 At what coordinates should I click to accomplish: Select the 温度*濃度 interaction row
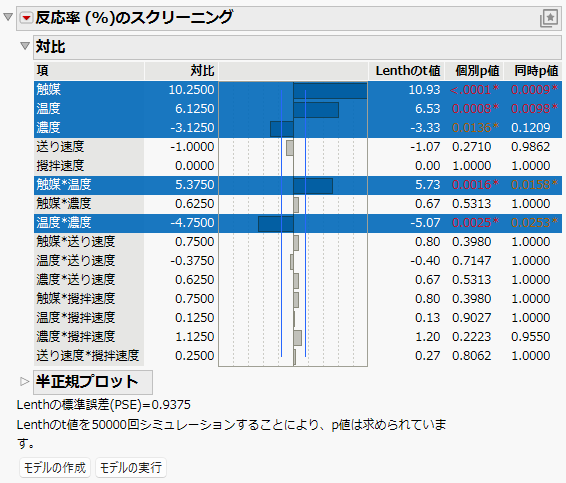pyautogui.click(x=298, y=223)
